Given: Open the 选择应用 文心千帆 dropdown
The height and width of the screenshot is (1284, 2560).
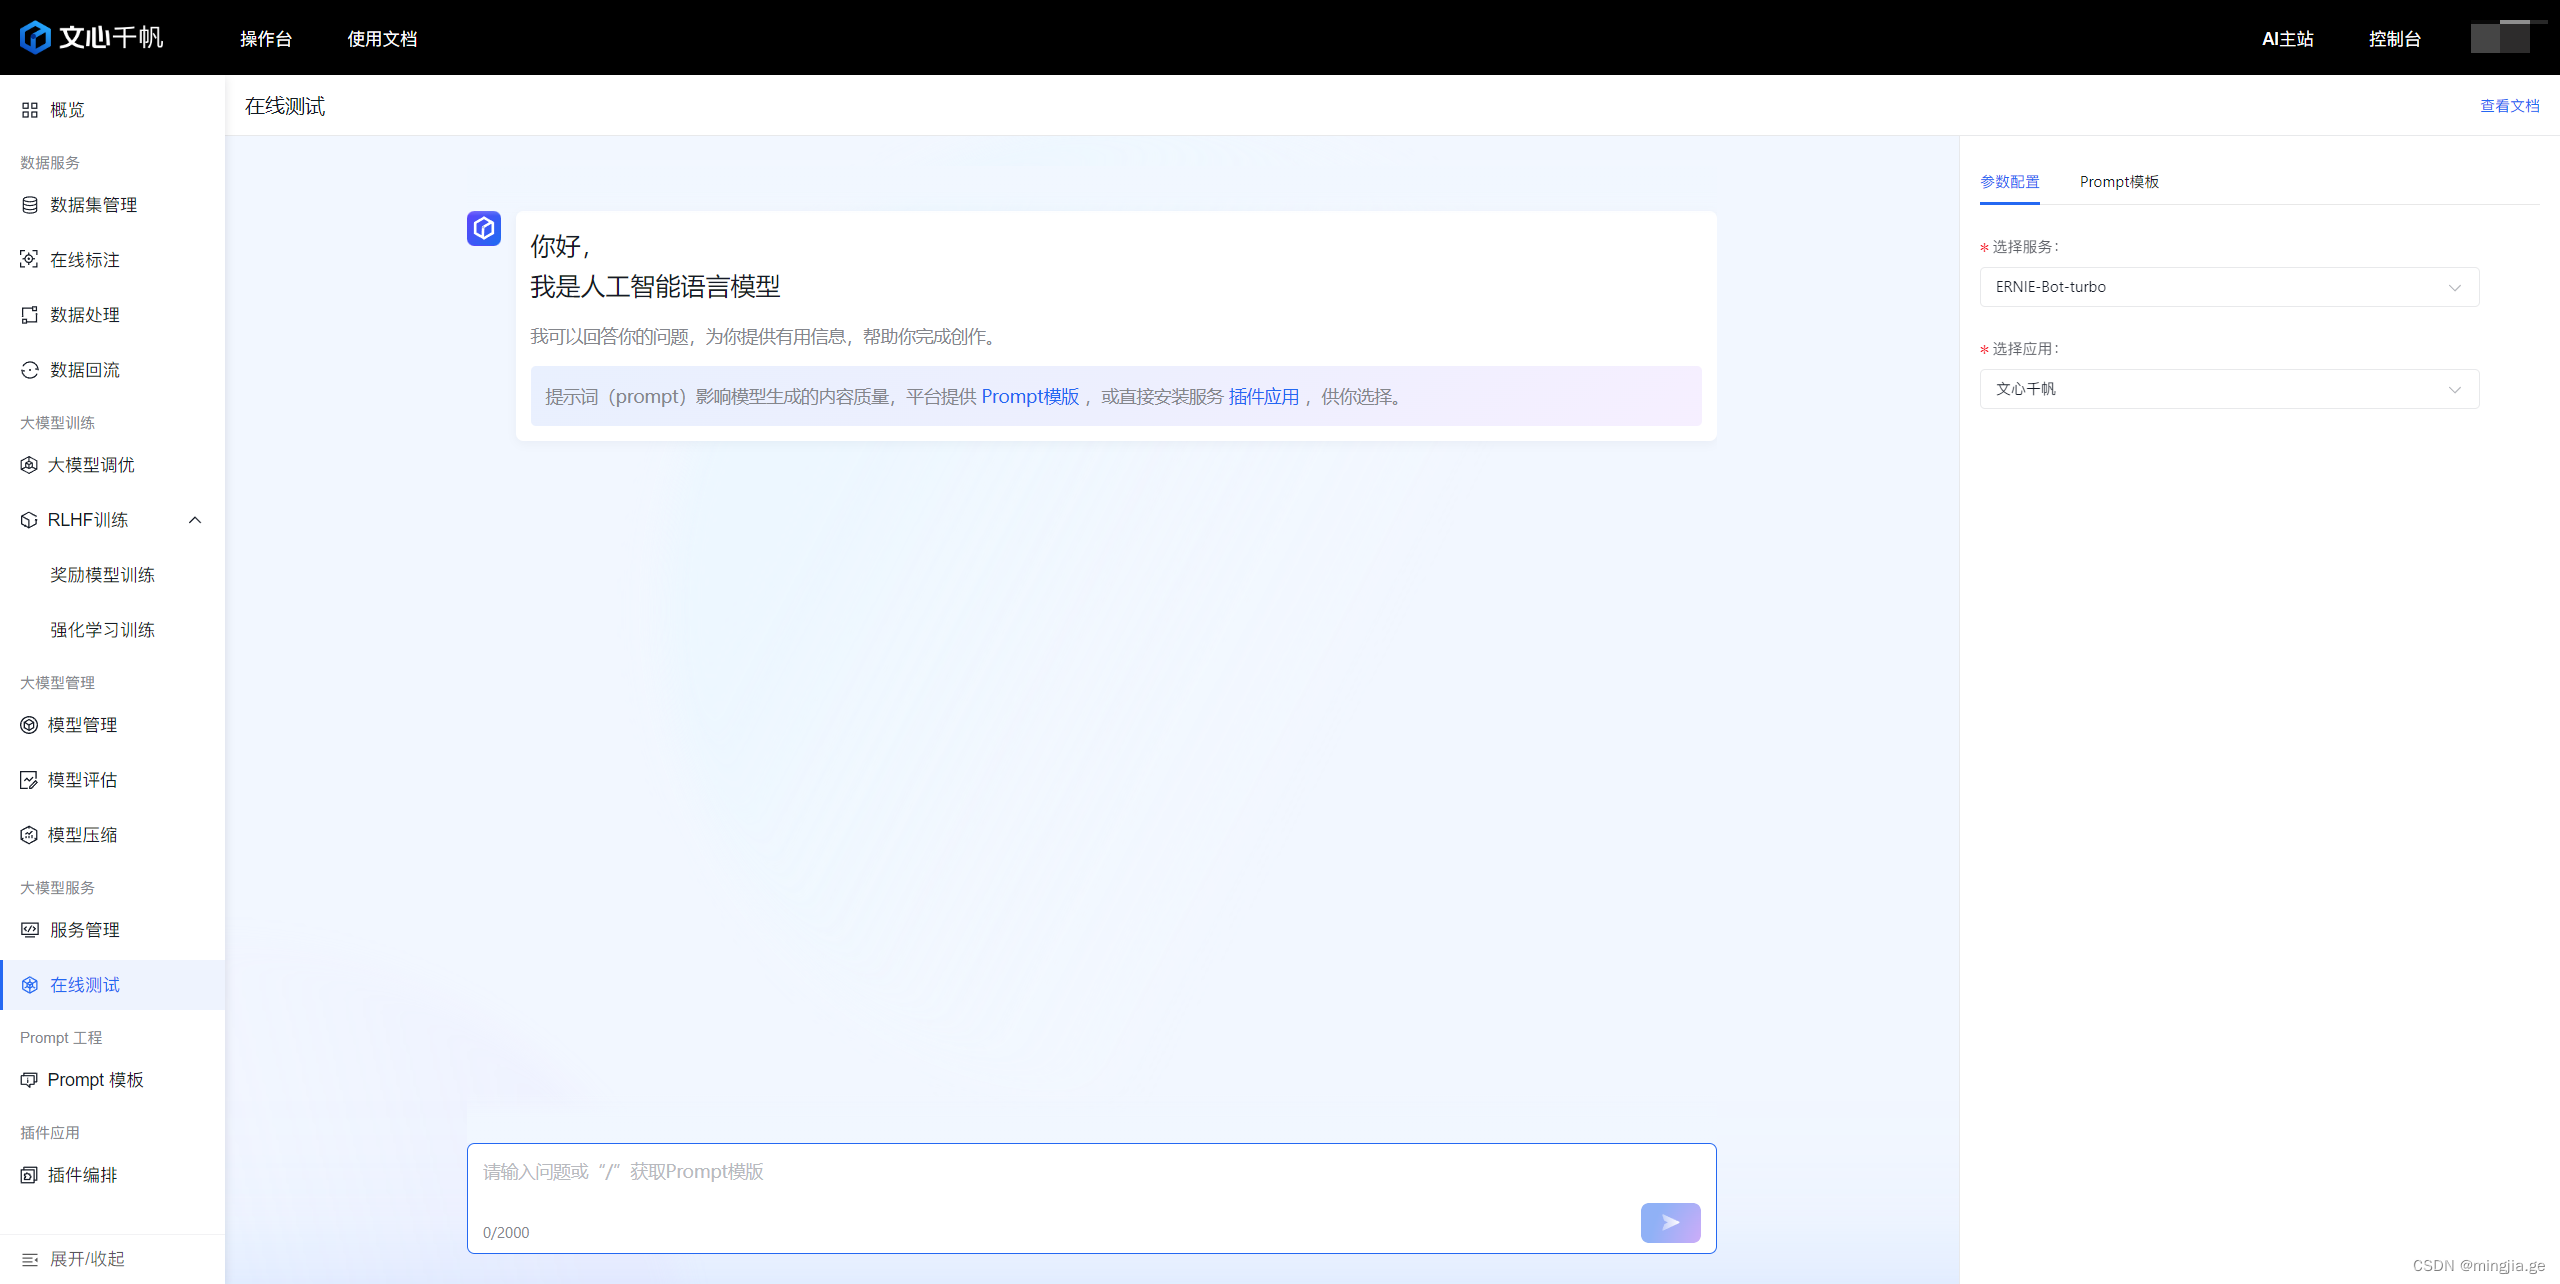Looking at the screenshot, I should [x=2228, y=389].
